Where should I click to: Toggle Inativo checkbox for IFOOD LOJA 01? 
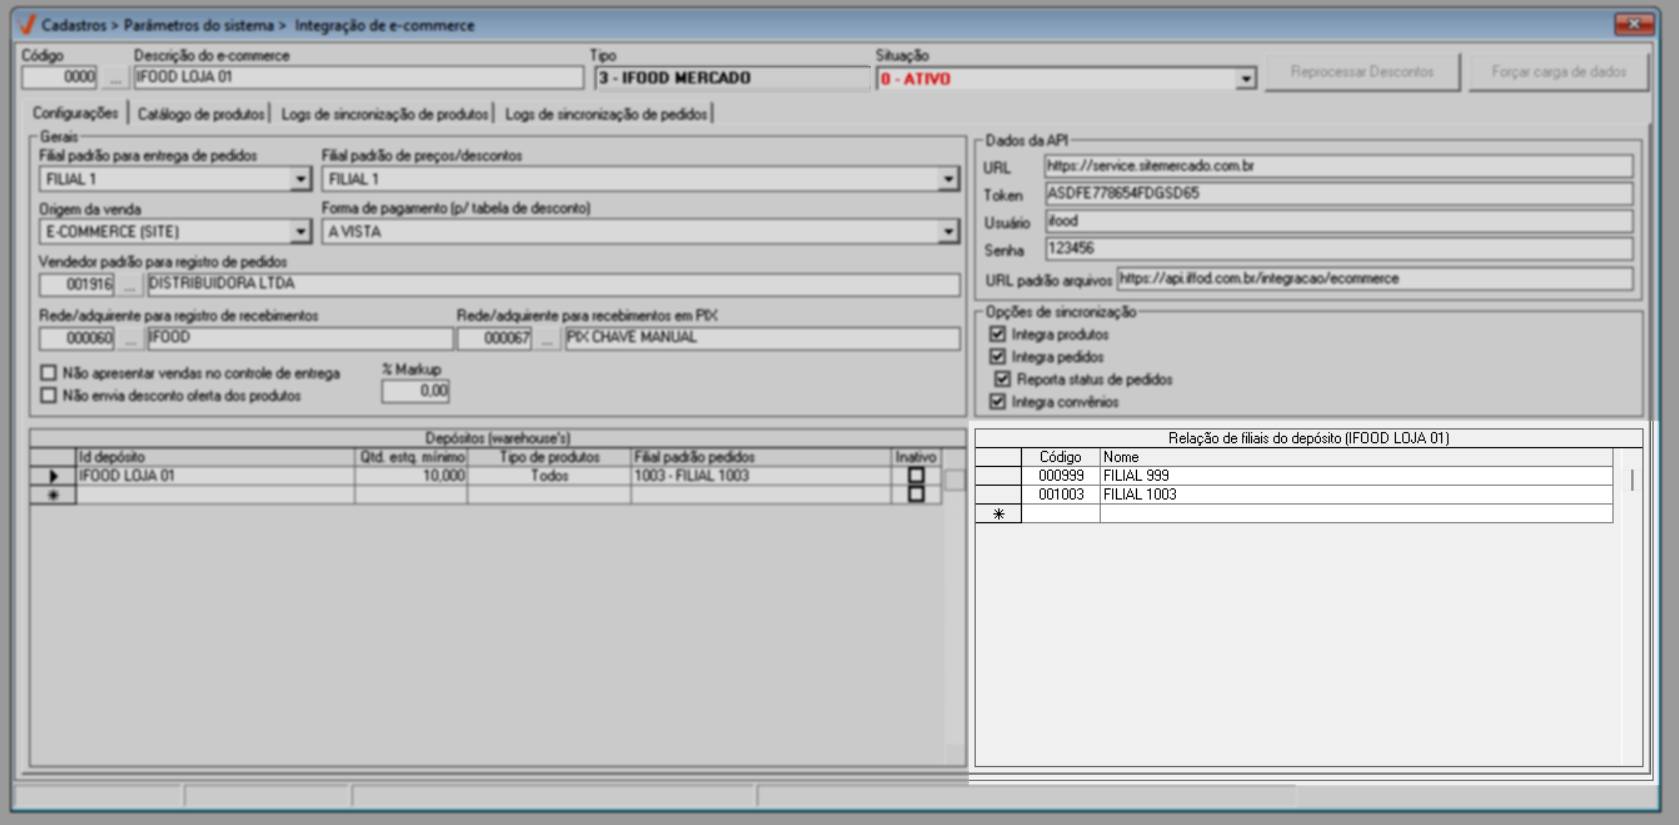[x=916, y=476]
